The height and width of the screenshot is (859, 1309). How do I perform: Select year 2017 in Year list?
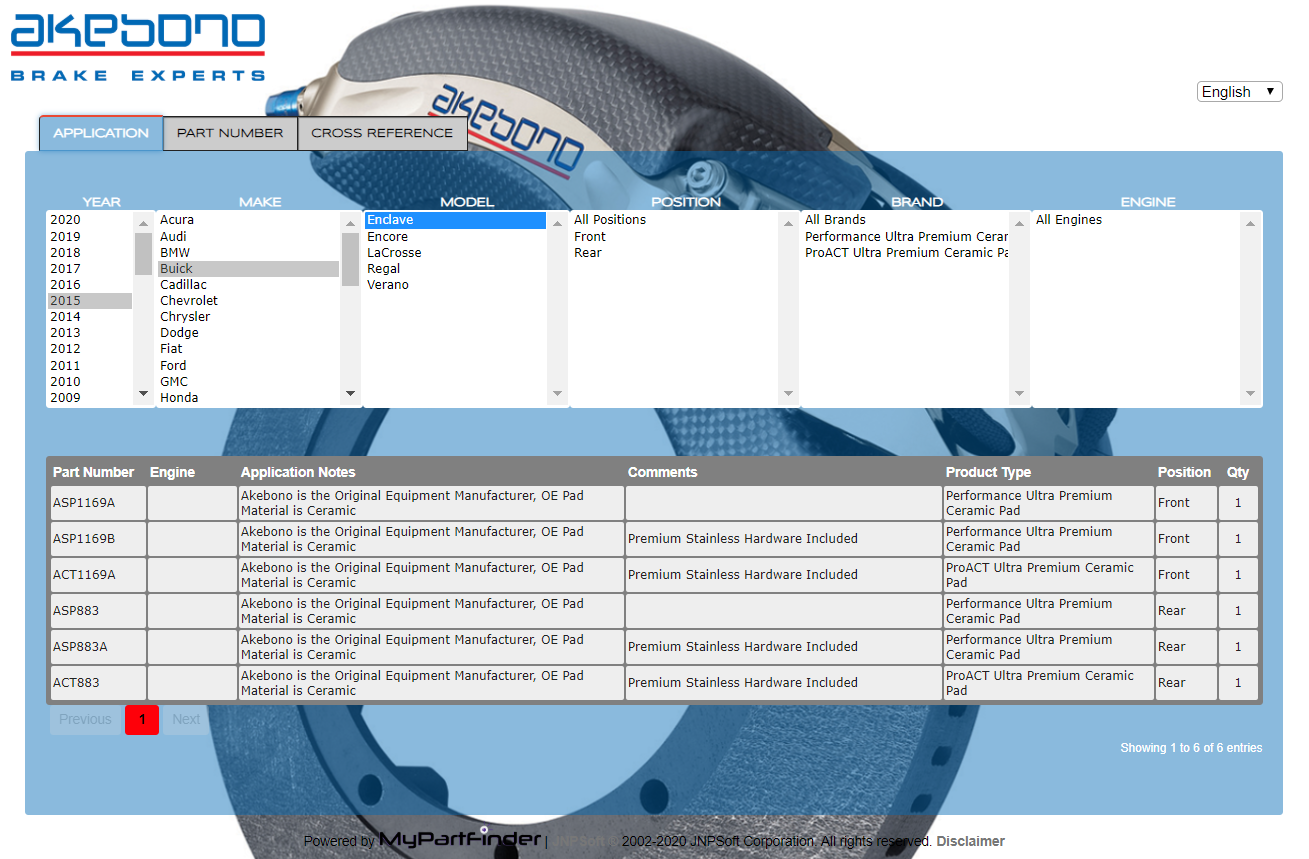point(90,269)
